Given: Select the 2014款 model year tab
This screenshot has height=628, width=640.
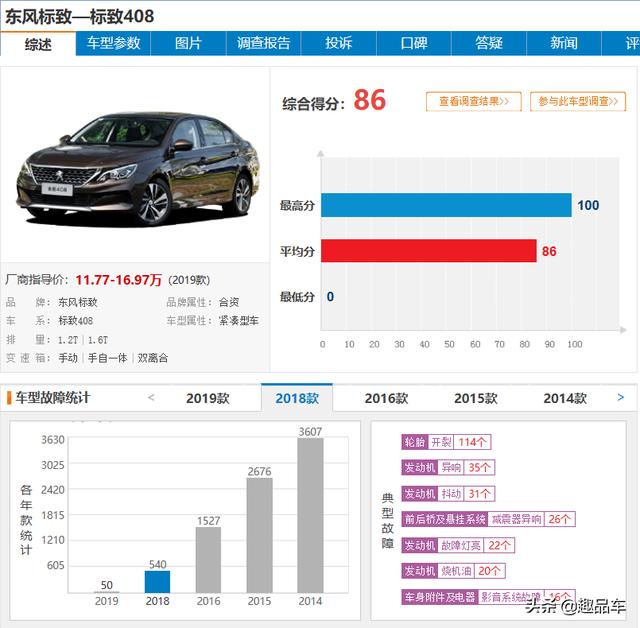Looking at the screenshot, I should (565, 398).
